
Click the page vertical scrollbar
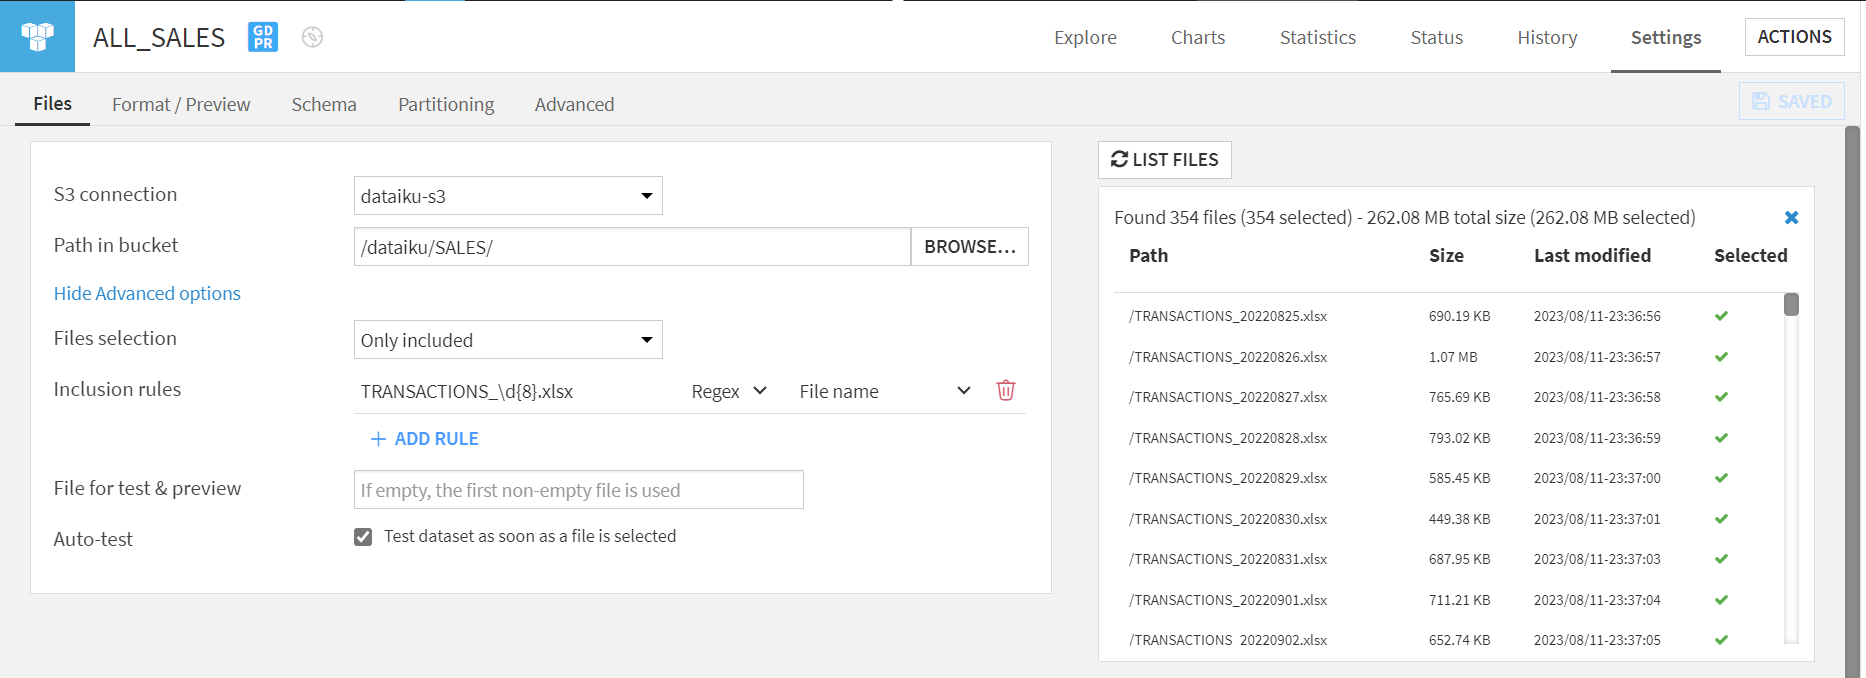(x=1852, y=400)
